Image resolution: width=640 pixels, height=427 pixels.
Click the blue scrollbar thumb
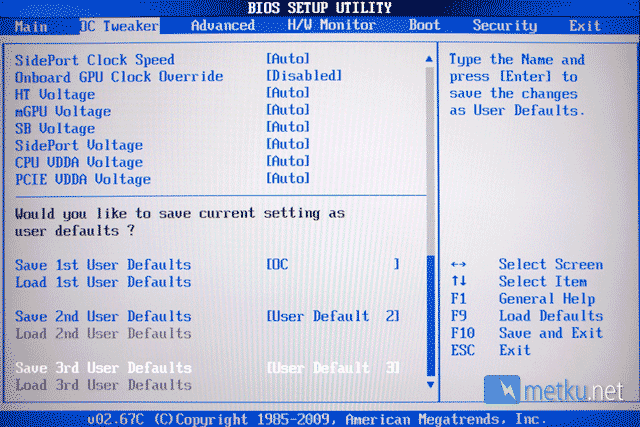click(x=431, y=315)
